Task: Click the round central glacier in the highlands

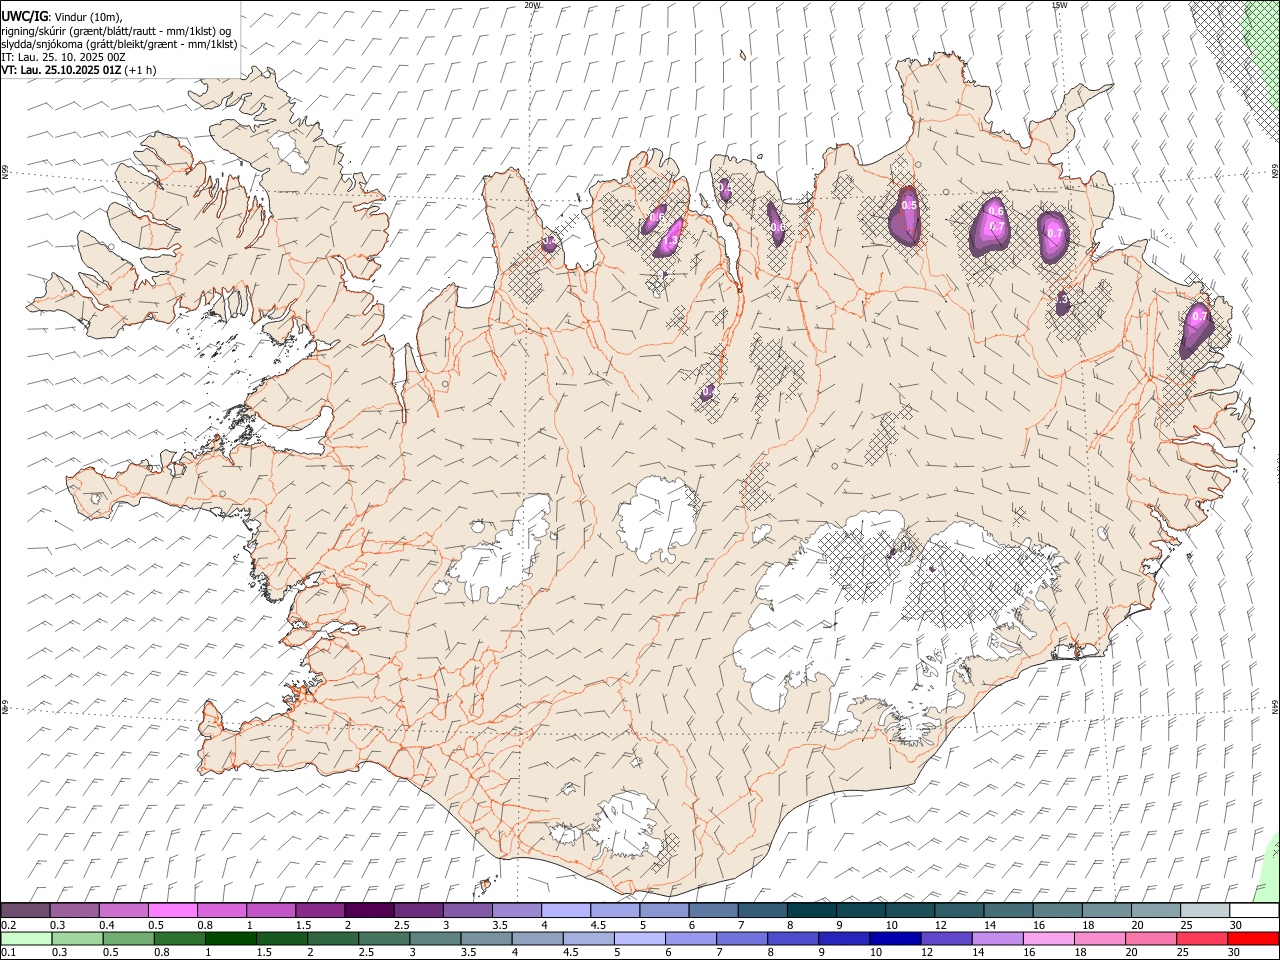Action: pos(657,520)
